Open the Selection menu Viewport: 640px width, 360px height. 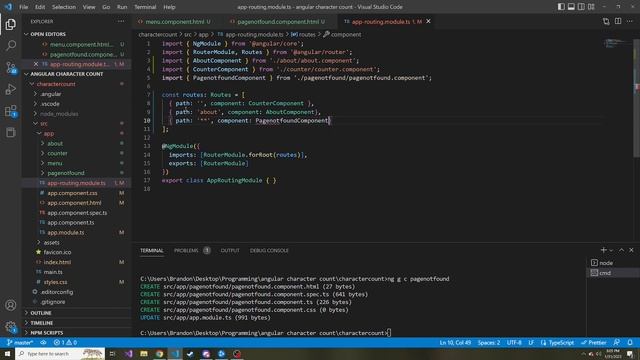pos(64,7)
